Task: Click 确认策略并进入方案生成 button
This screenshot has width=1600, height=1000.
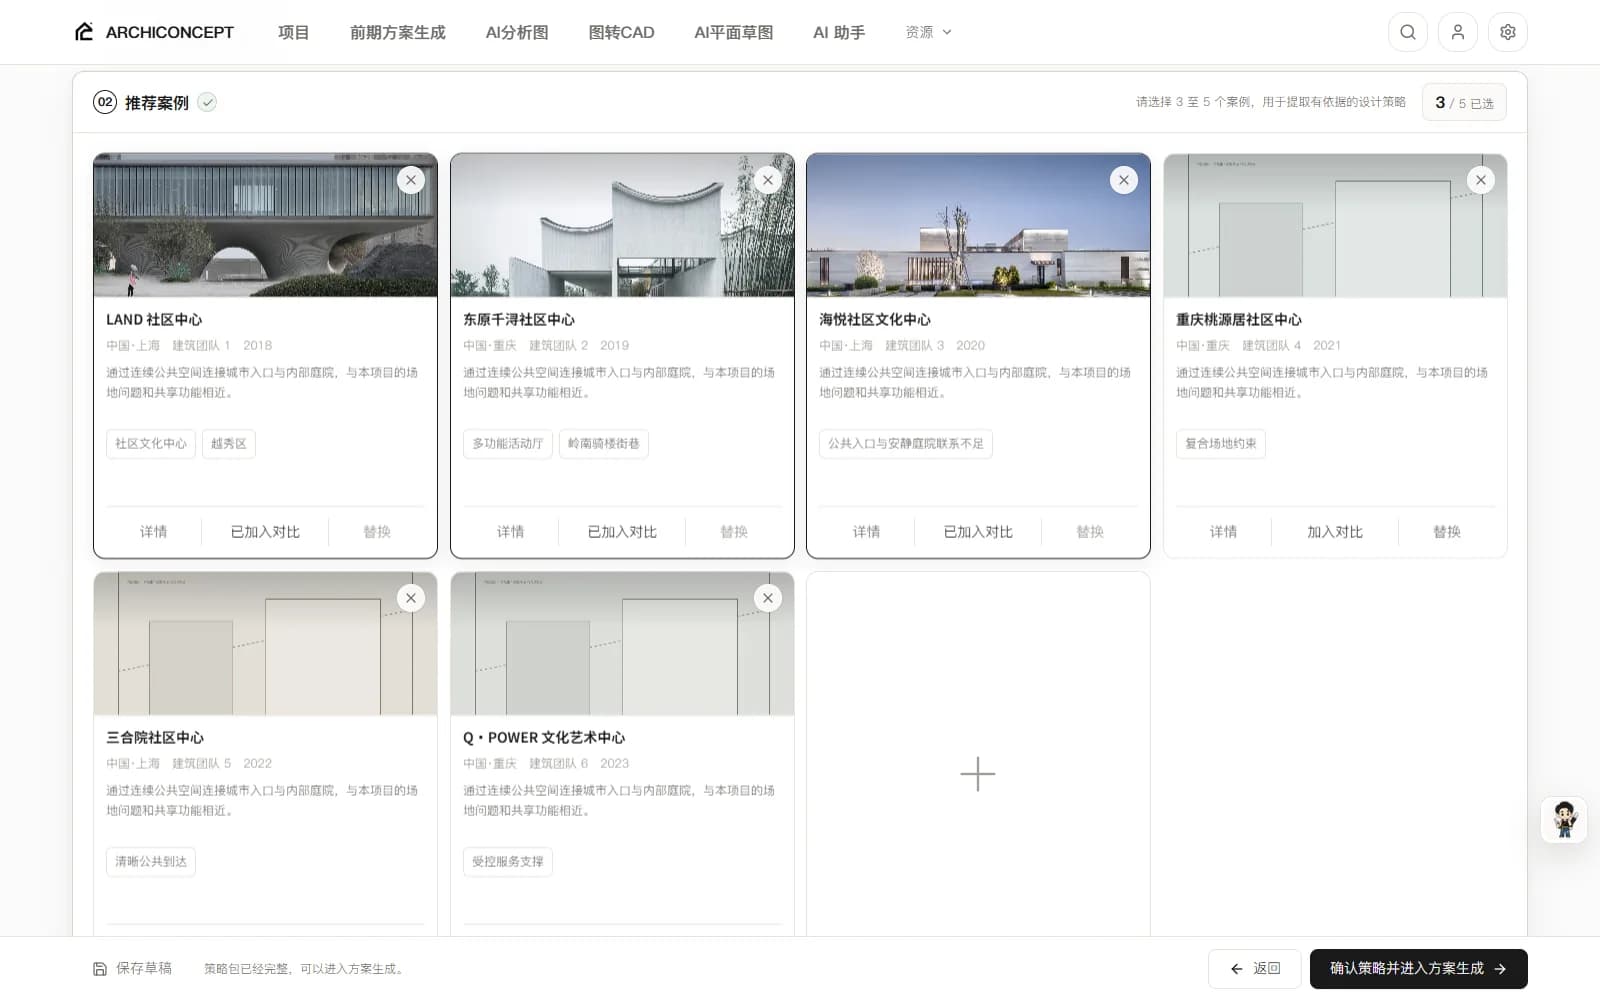Action: [x=1418, y=969]
